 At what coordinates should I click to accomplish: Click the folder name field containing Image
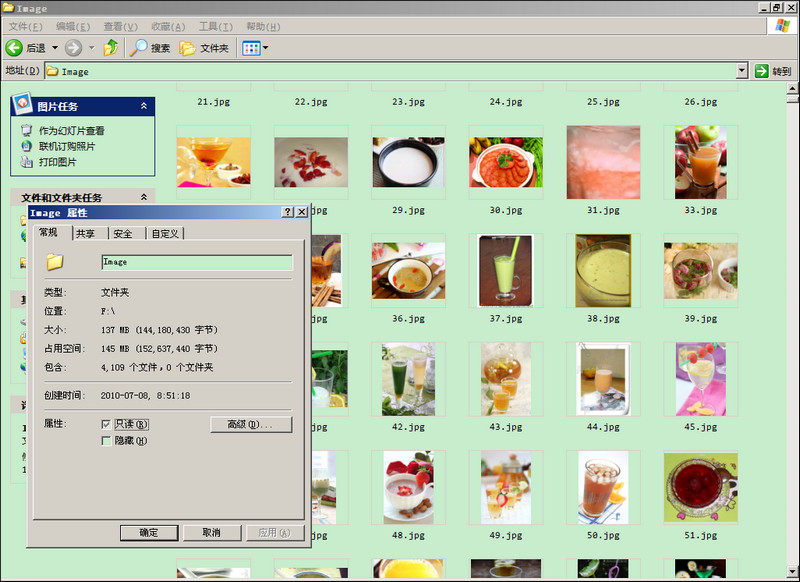[197, 262]
